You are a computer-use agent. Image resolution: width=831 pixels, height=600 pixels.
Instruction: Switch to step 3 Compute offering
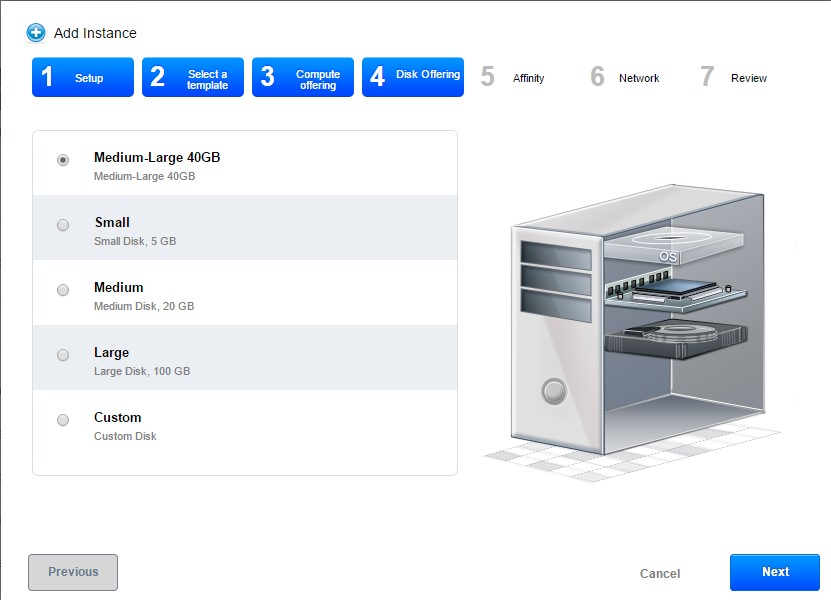(x=303, y=78)
